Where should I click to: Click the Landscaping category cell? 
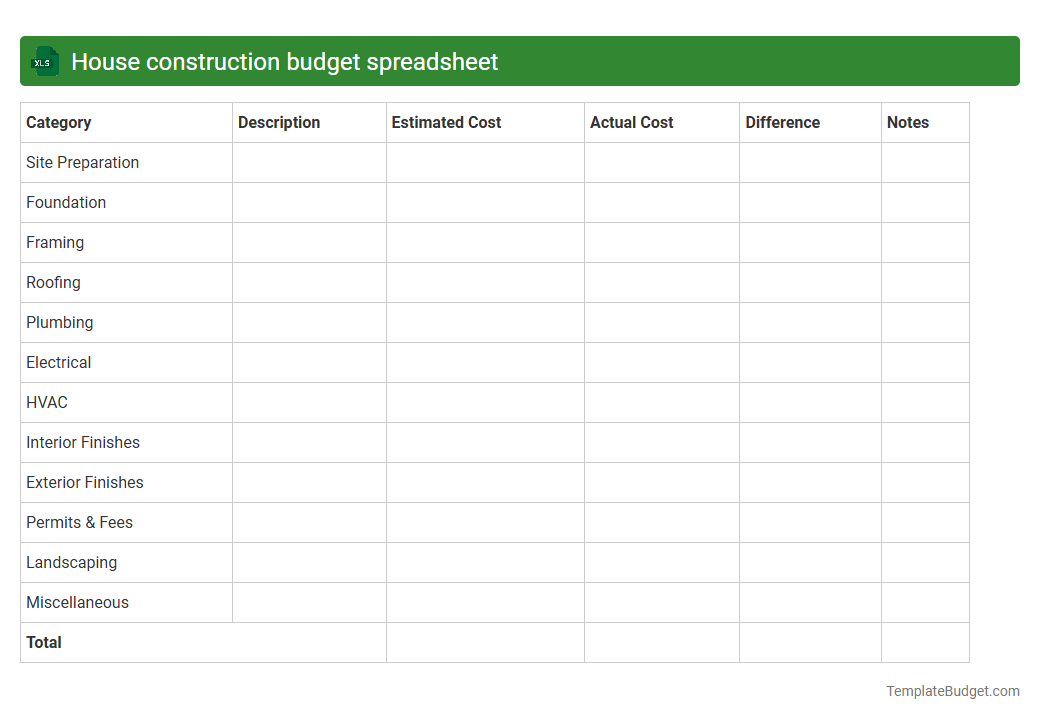pyautogui.click(x=71, y=562)
